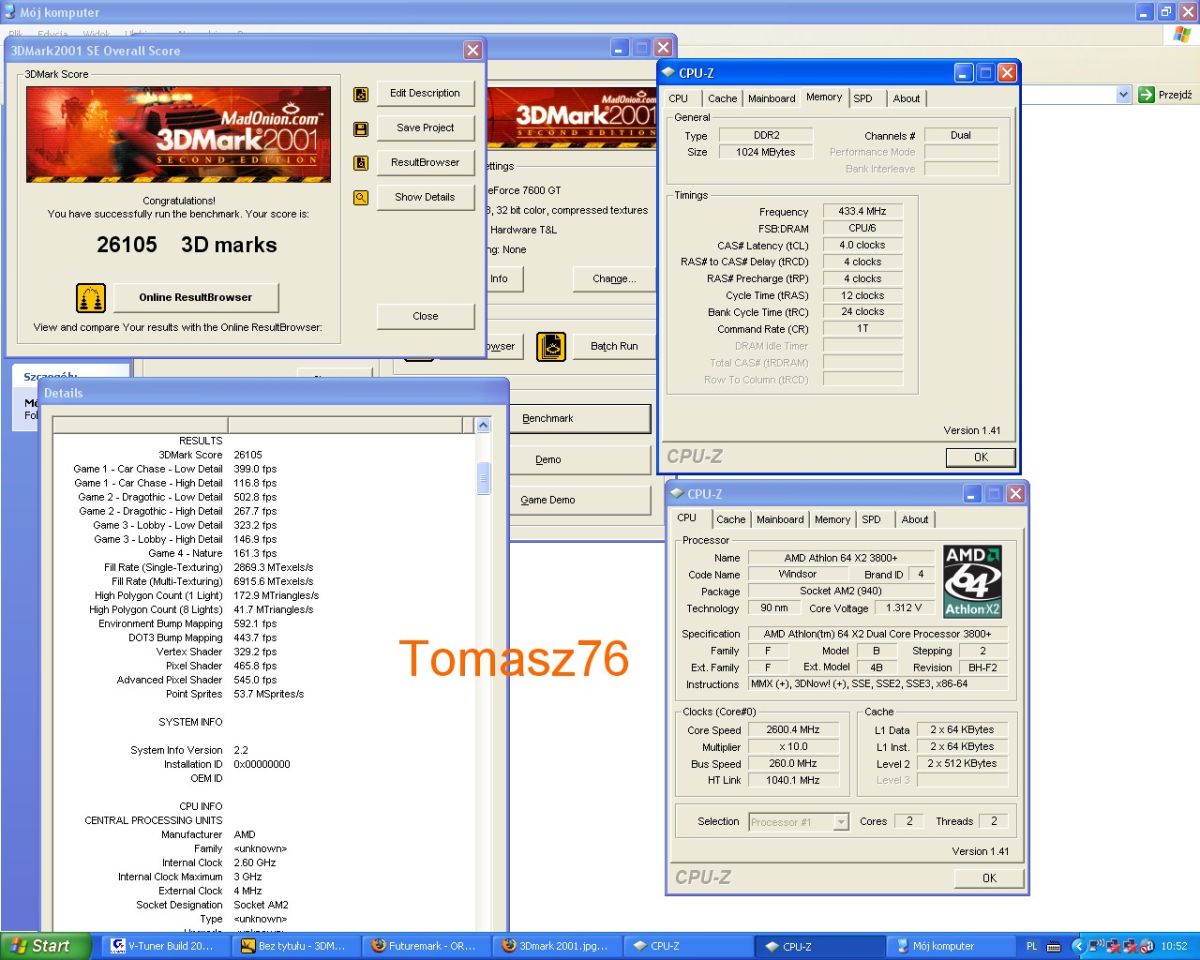Click Socket Designation Socket AM2 row
Image resolution: width=1200 pixels, height=960 pixels.
pyautogui.click(x=264, y=905)
